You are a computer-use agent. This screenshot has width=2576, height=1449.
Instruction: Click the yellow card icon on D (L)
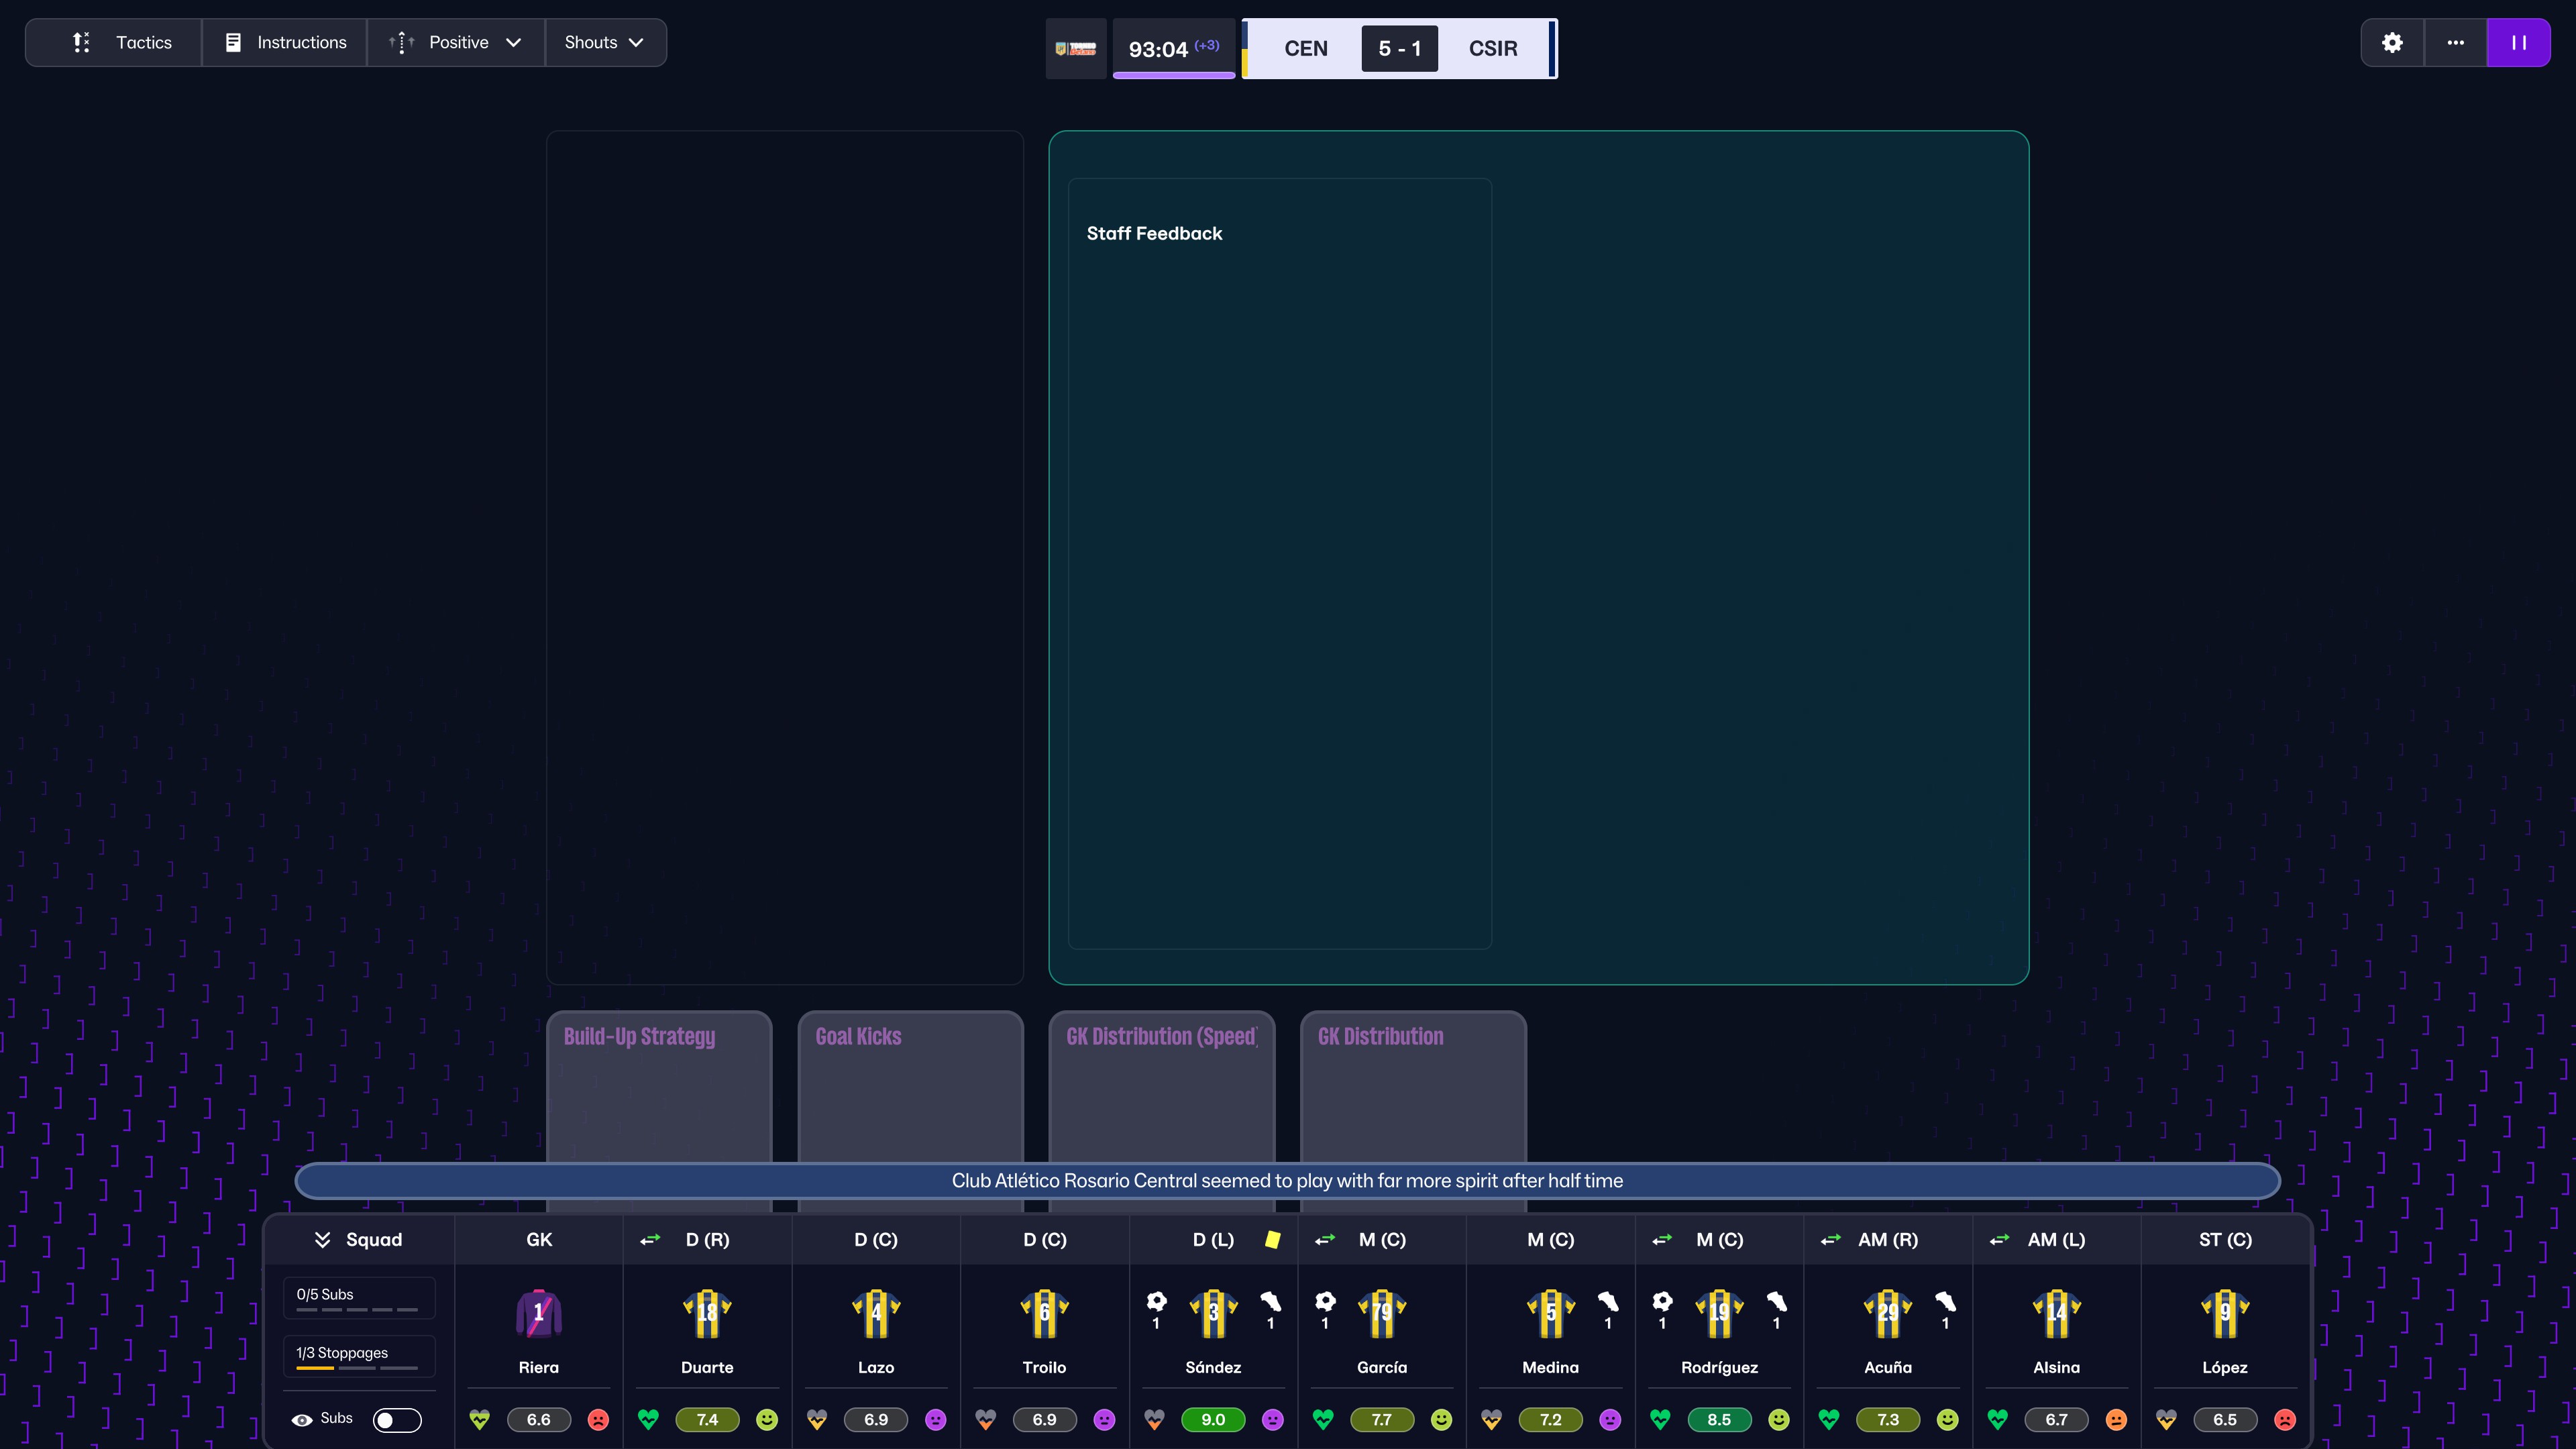click(1272, 1240)
